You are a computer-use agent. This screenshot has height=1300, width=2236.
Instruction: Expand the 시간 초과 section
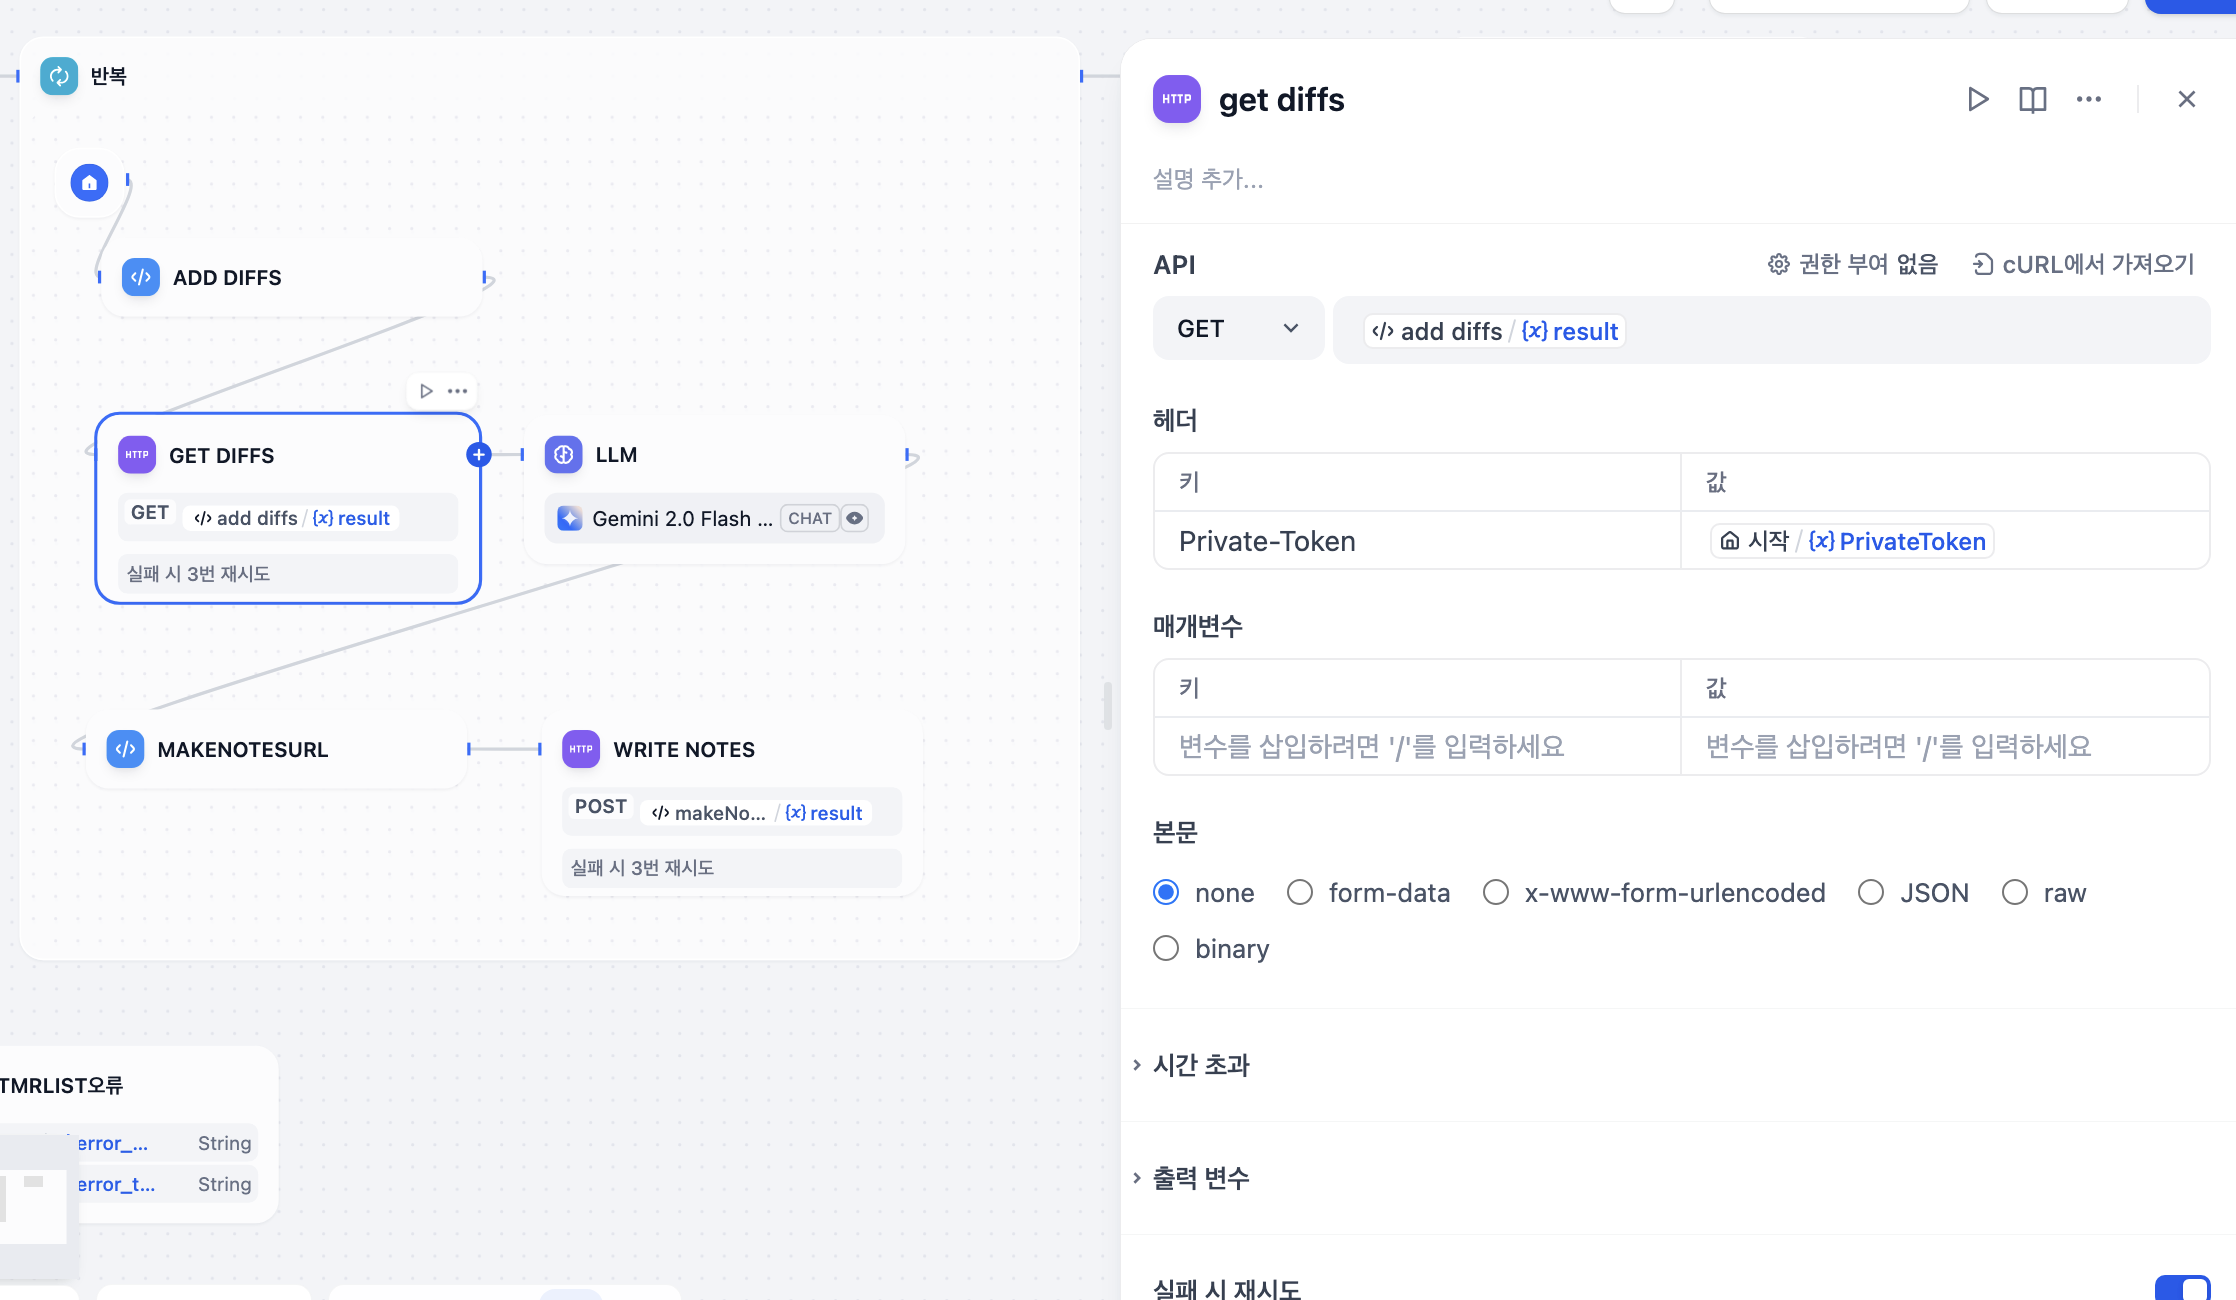coord(1202,1065)
